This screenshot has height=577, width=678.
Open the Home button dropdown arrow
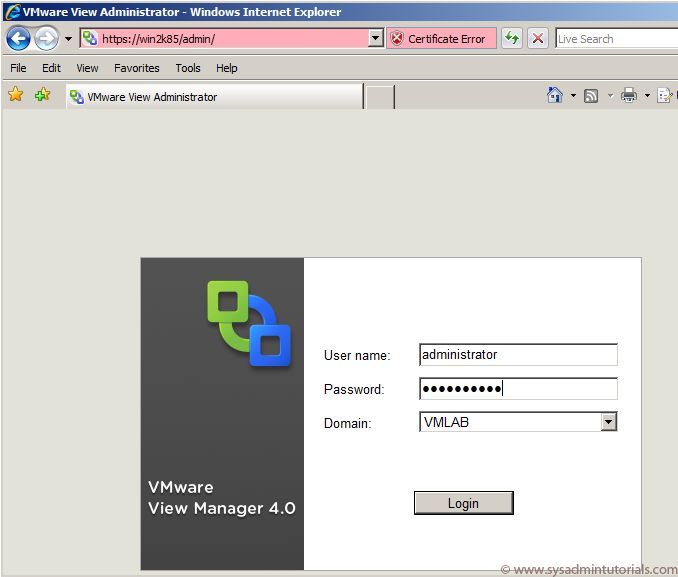[573, 95]
